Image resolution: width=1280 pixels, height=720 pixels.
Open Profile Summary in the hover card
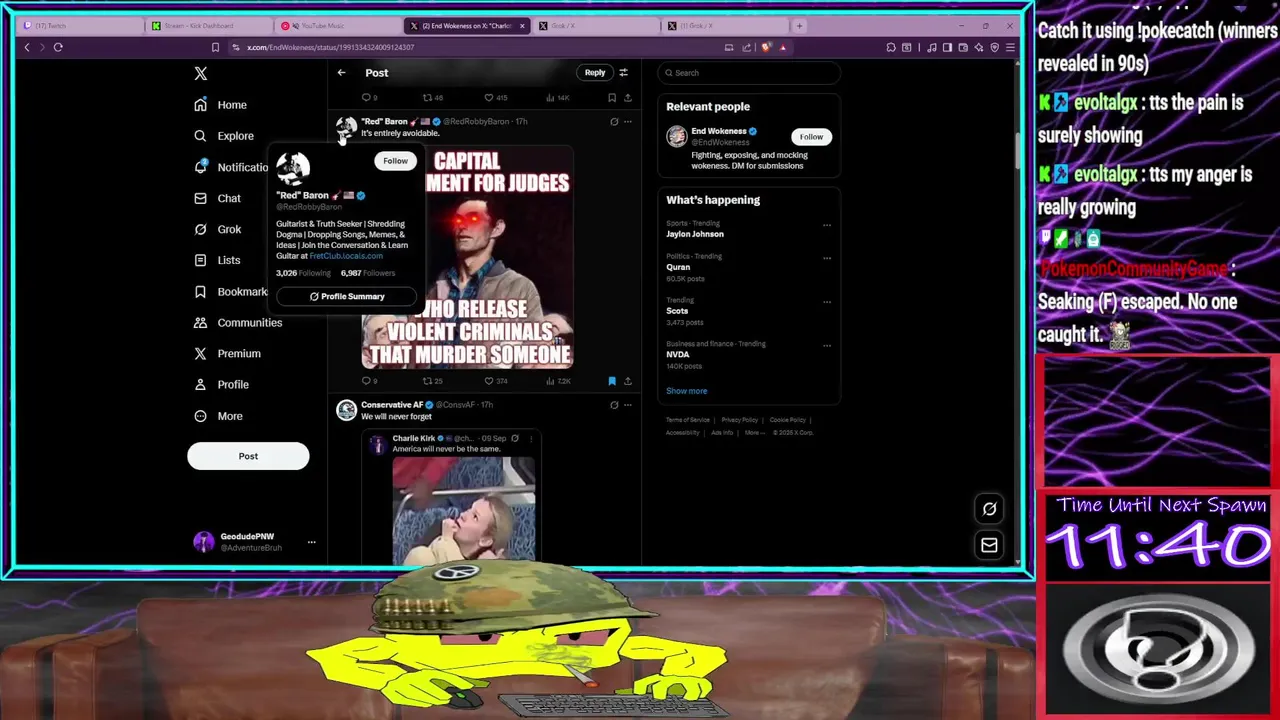346,296
